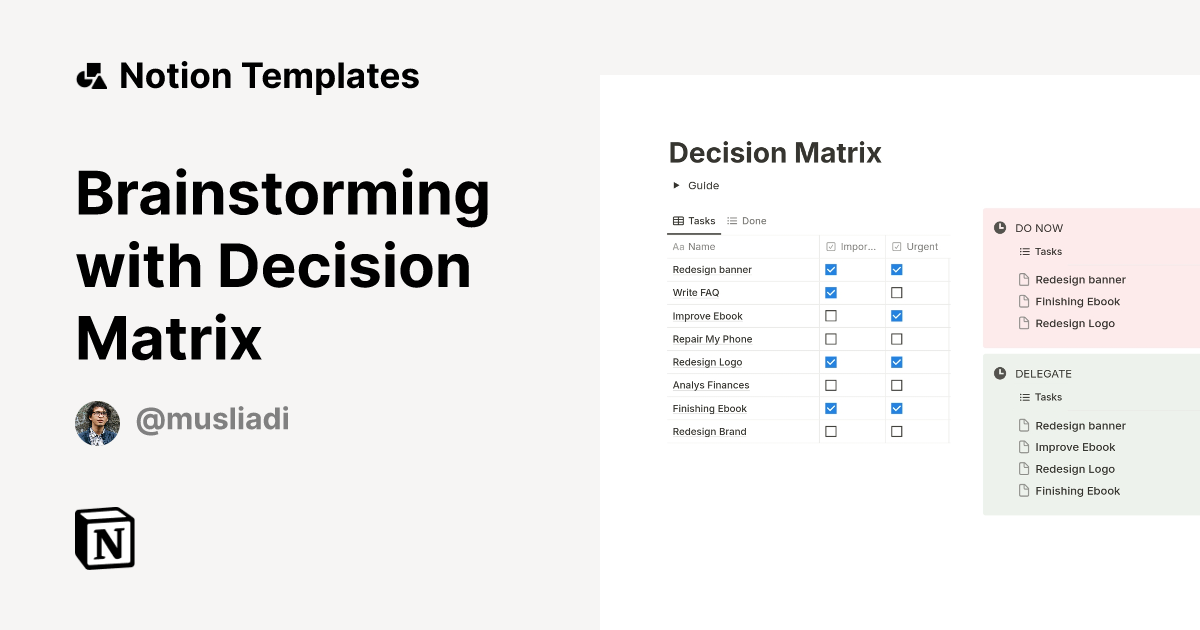Click the list icon beside the Done tab
Screen dimensions: 1200x630
(x=734, y=221)
